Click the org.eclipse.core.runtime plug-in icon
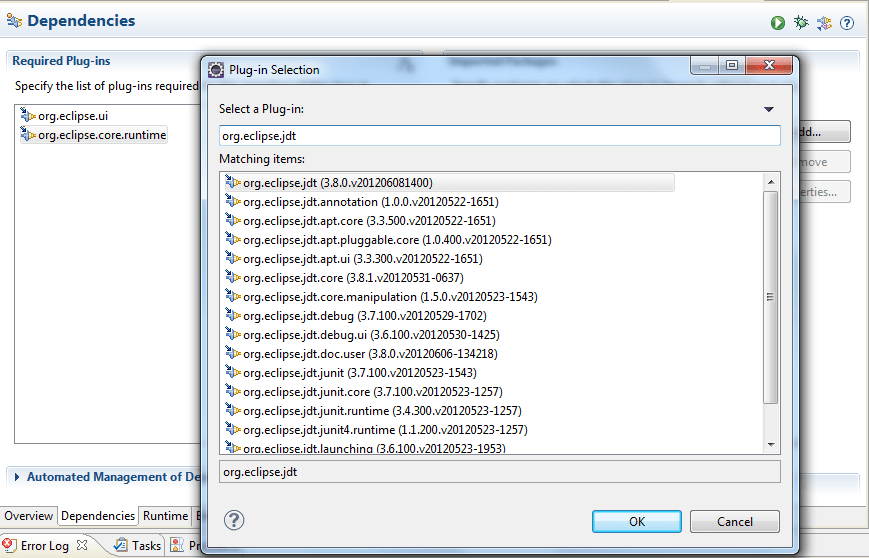Viewport: 869px width, 558px height. [x=28, y=134]
